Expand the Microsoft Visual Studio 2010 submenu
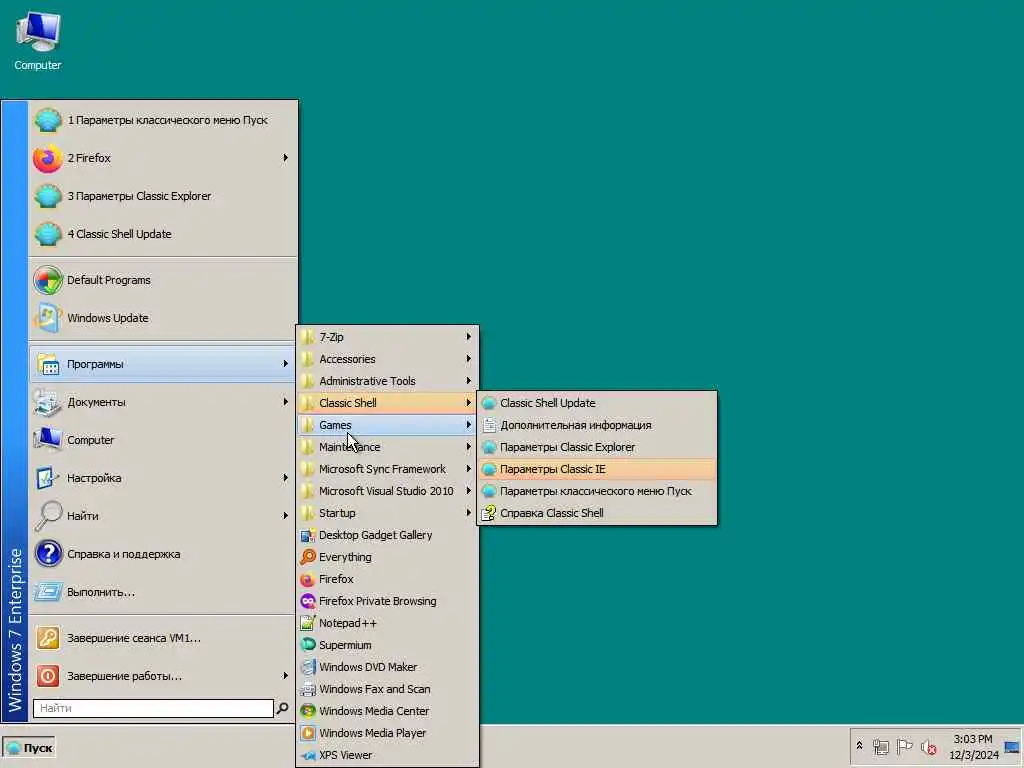1024x768 pixels. pos(388,491)
